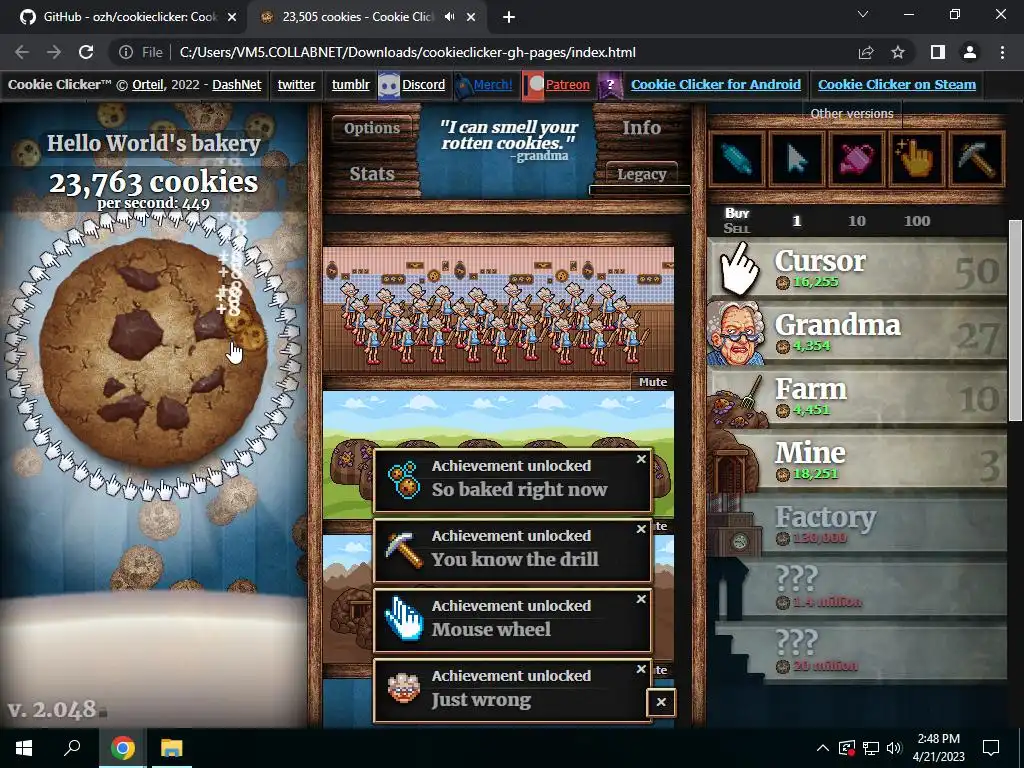Image resolution: width=1024 pixels, height=768 pixels.
Task: Open the Stats menu
Action: (372, 174)
